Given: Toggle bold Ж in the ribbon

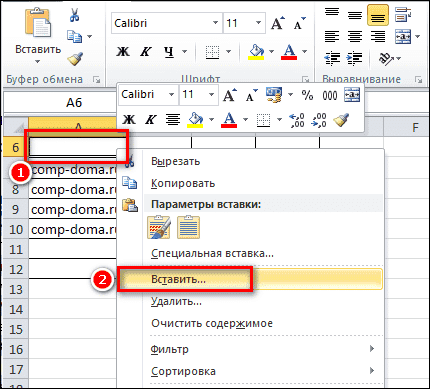Looking at the screenshot, I should tap(123, 51).
